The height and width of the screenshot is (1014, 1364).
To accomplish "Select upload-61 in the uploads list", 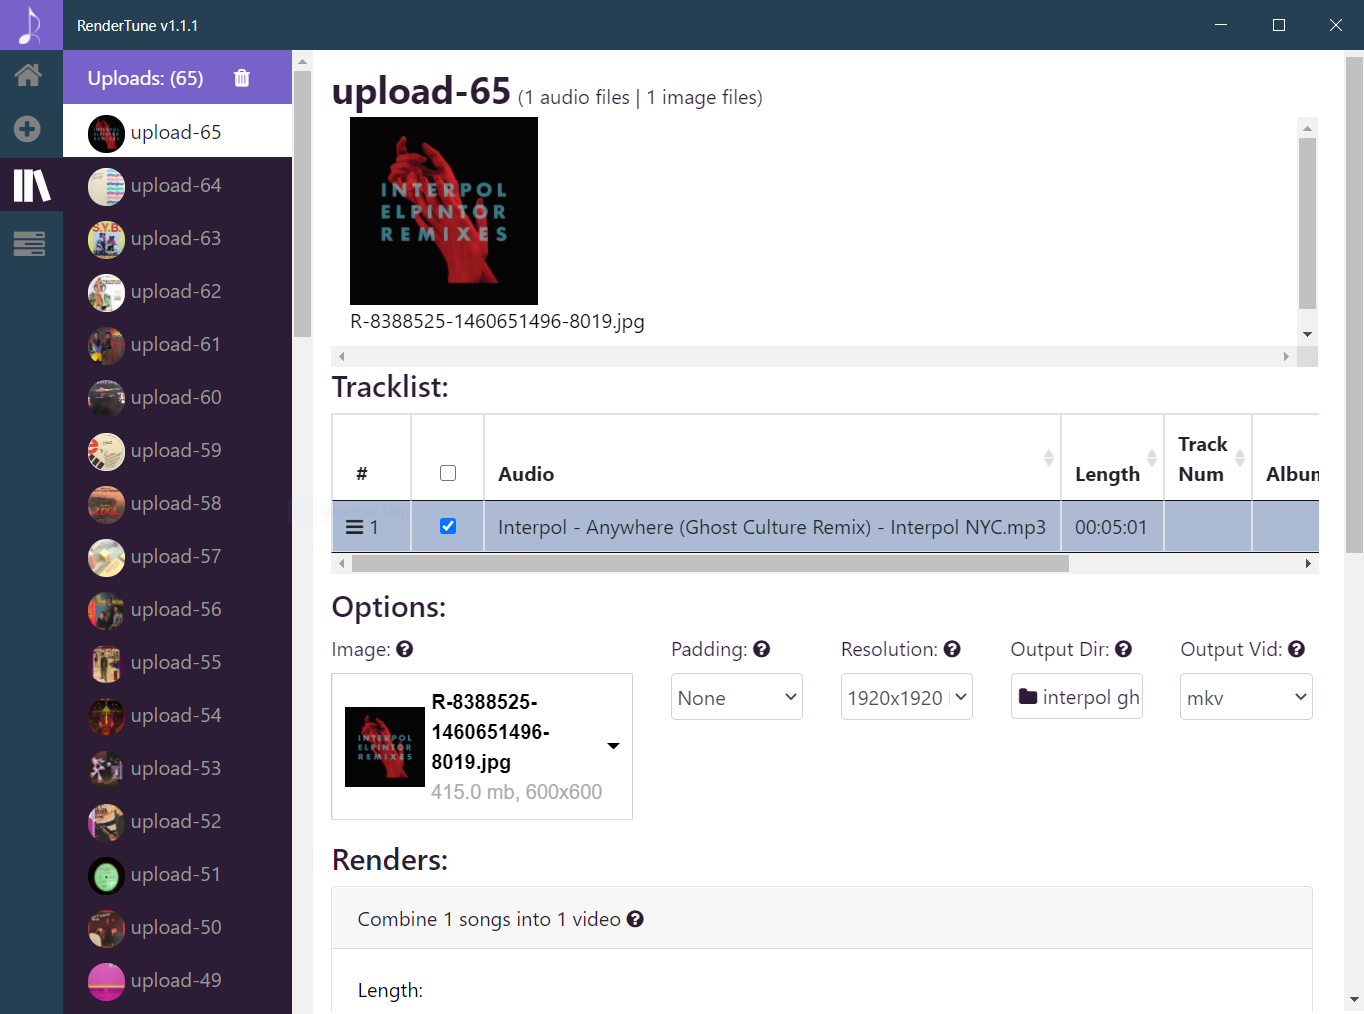I will [177, 344].
